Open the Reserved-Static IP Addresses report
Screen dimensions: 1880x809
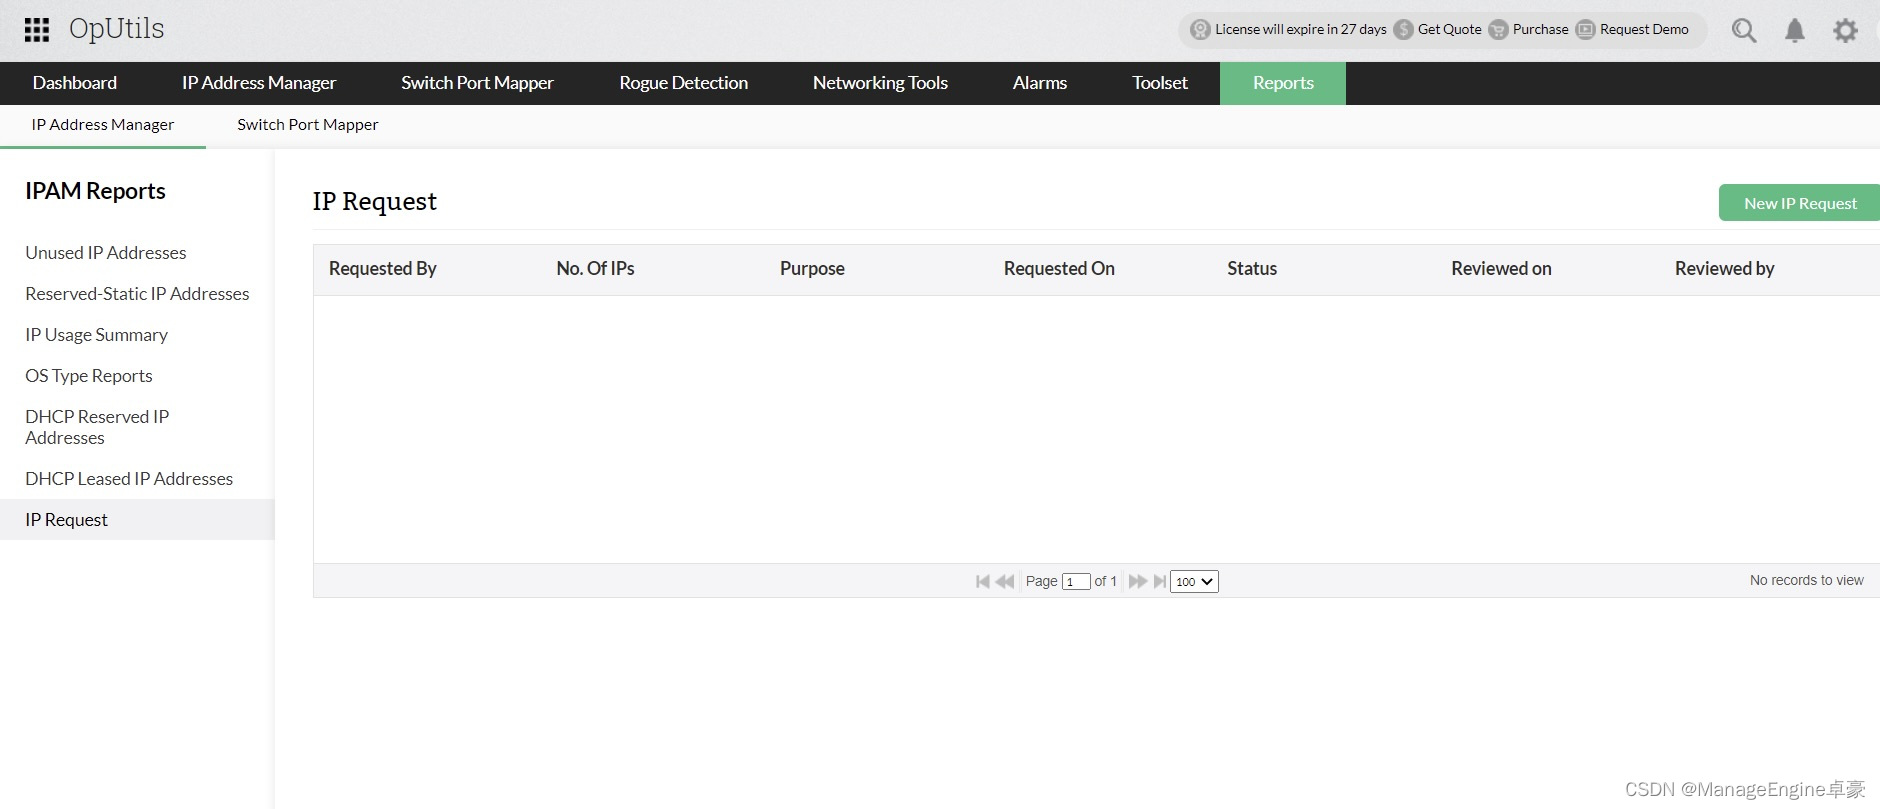click(137, 294)
